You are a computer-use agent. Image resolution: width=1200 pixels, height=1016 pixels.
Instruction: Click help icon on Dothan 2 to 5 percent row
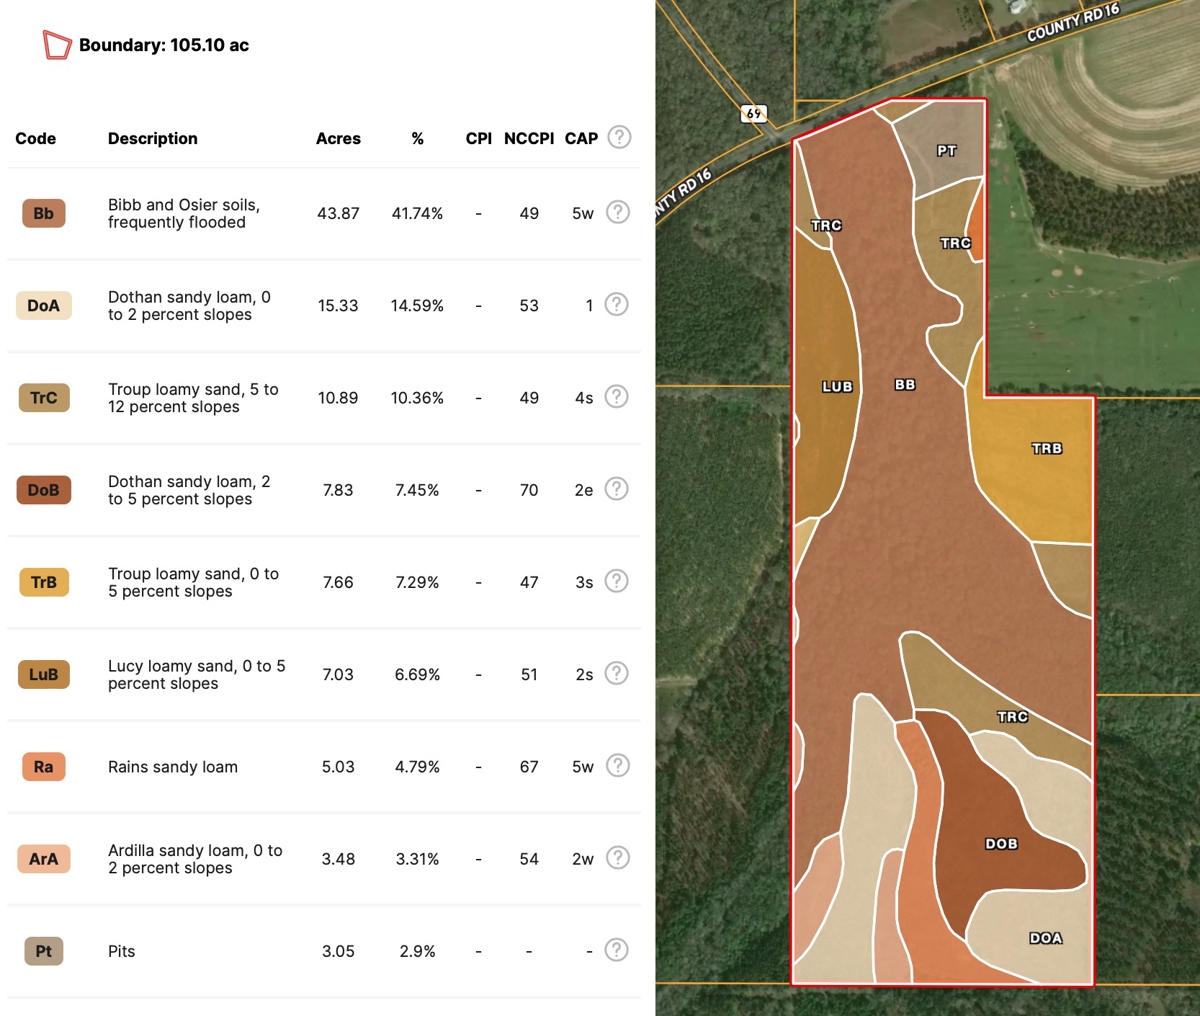click(617, 489)
